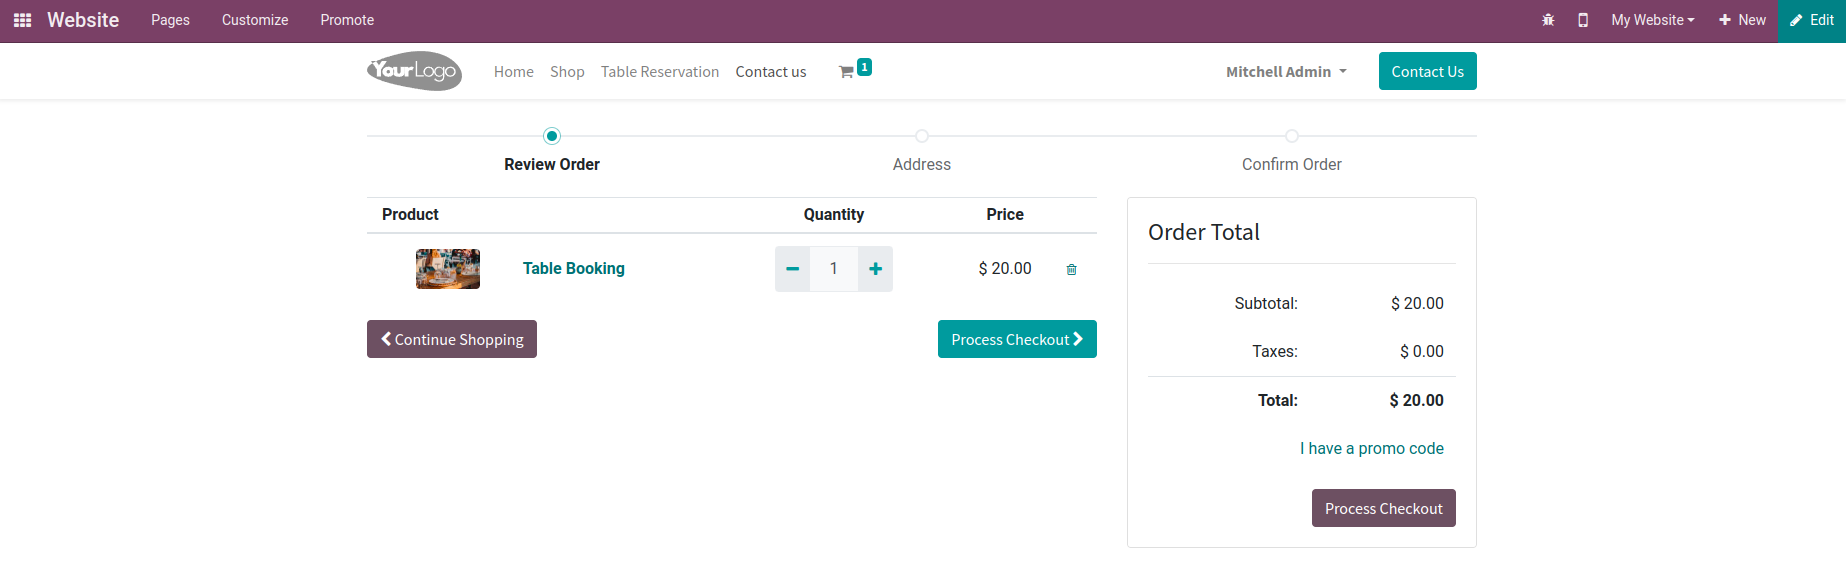Viewport: 1846px width, 574px height.
Task: Open the shopping cart icon
Action: [847, 72]
